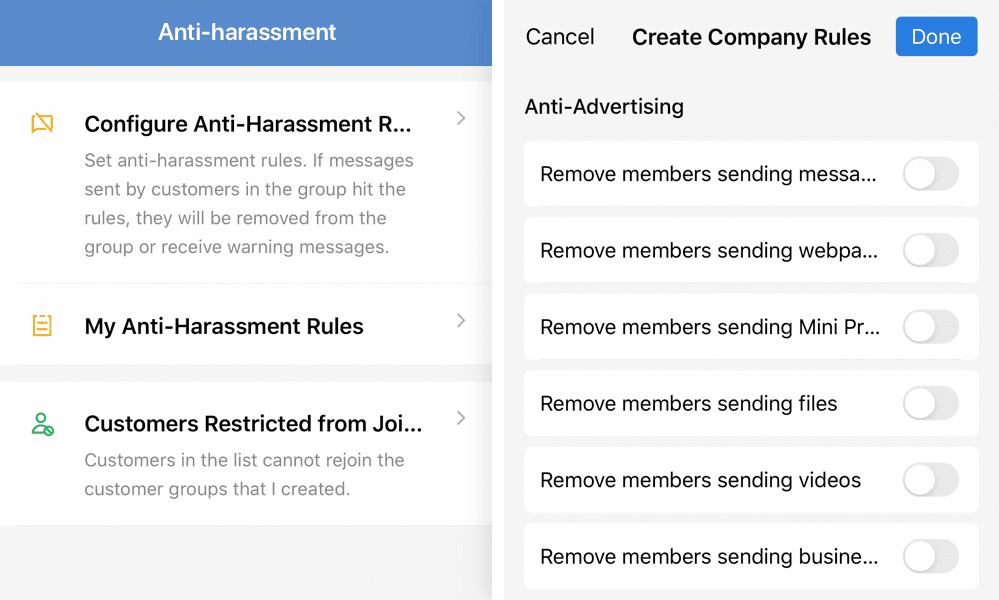
Task: Enable the Remove members sending files switch
Action: click(931, 403)
